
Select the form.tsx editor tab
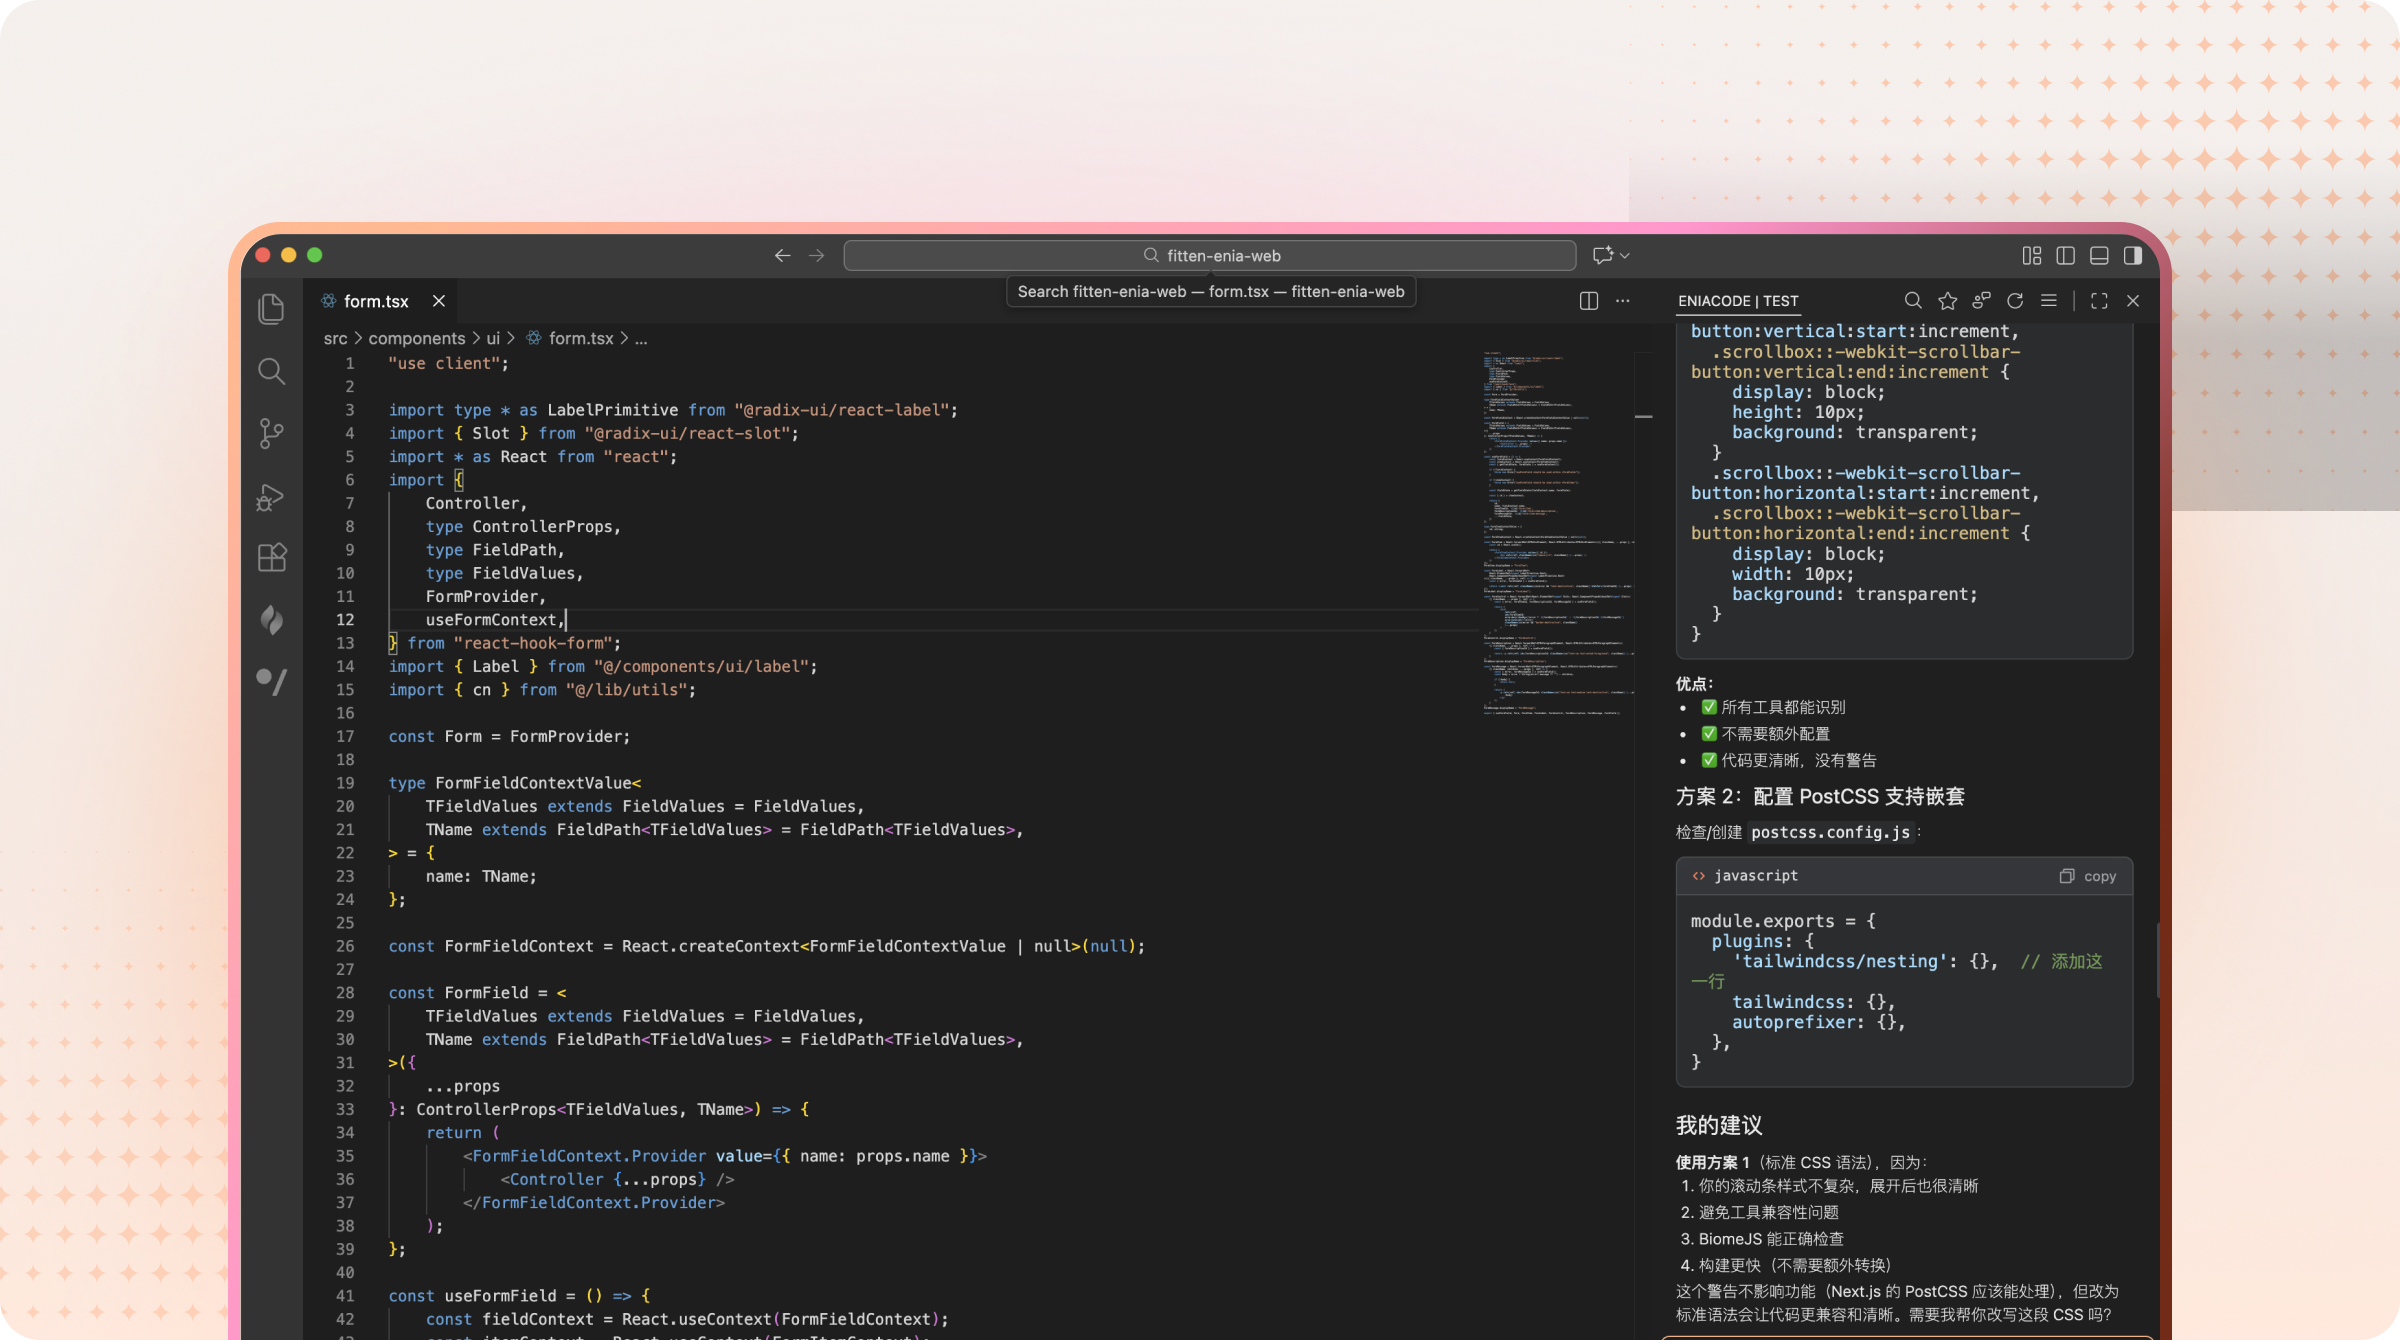(375, 301)
